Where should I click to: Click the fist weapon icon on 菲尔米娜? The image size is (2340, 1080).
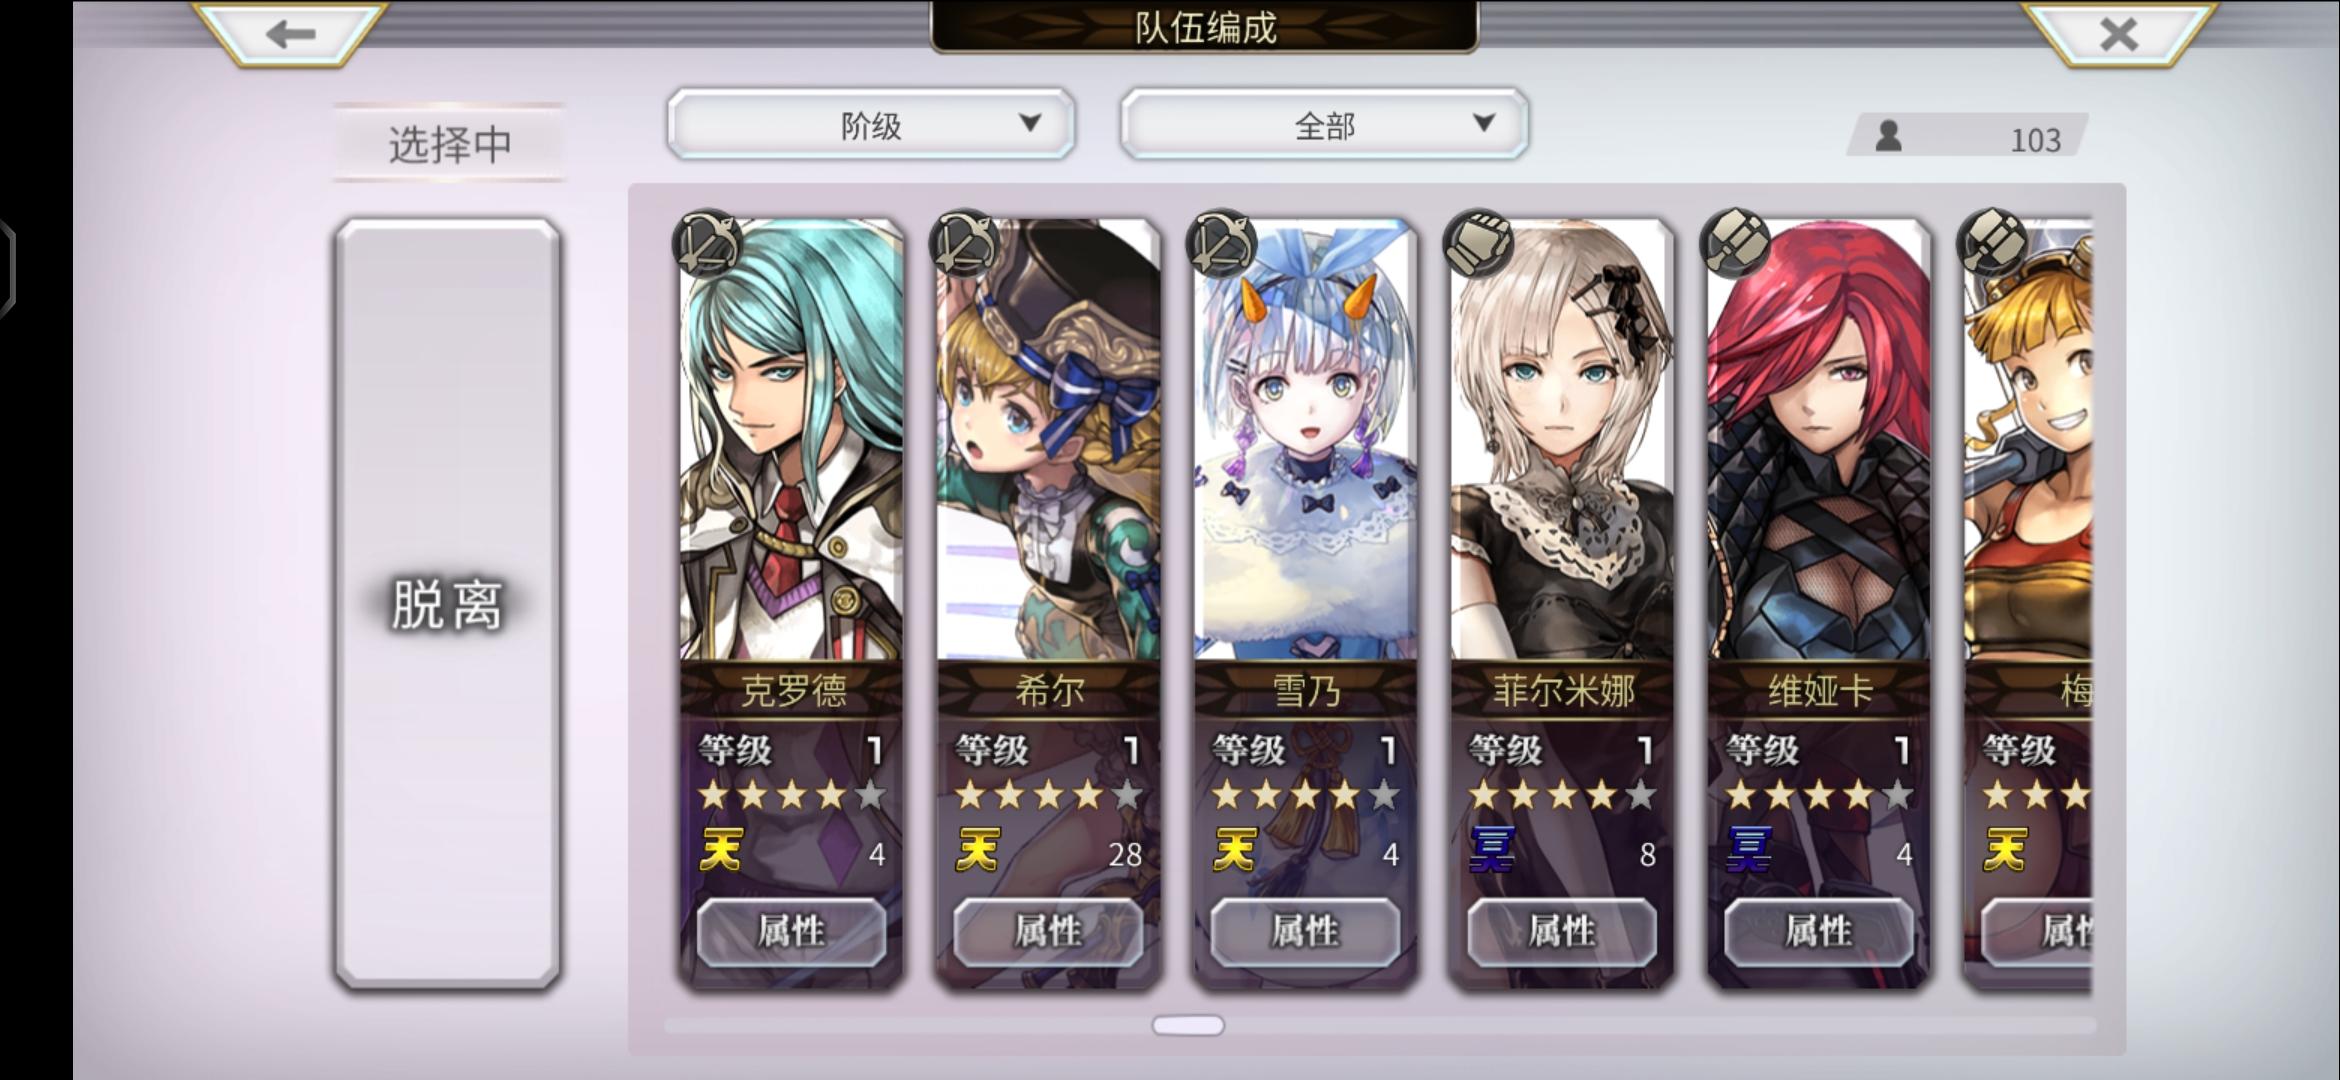(x=1477, y=243)
